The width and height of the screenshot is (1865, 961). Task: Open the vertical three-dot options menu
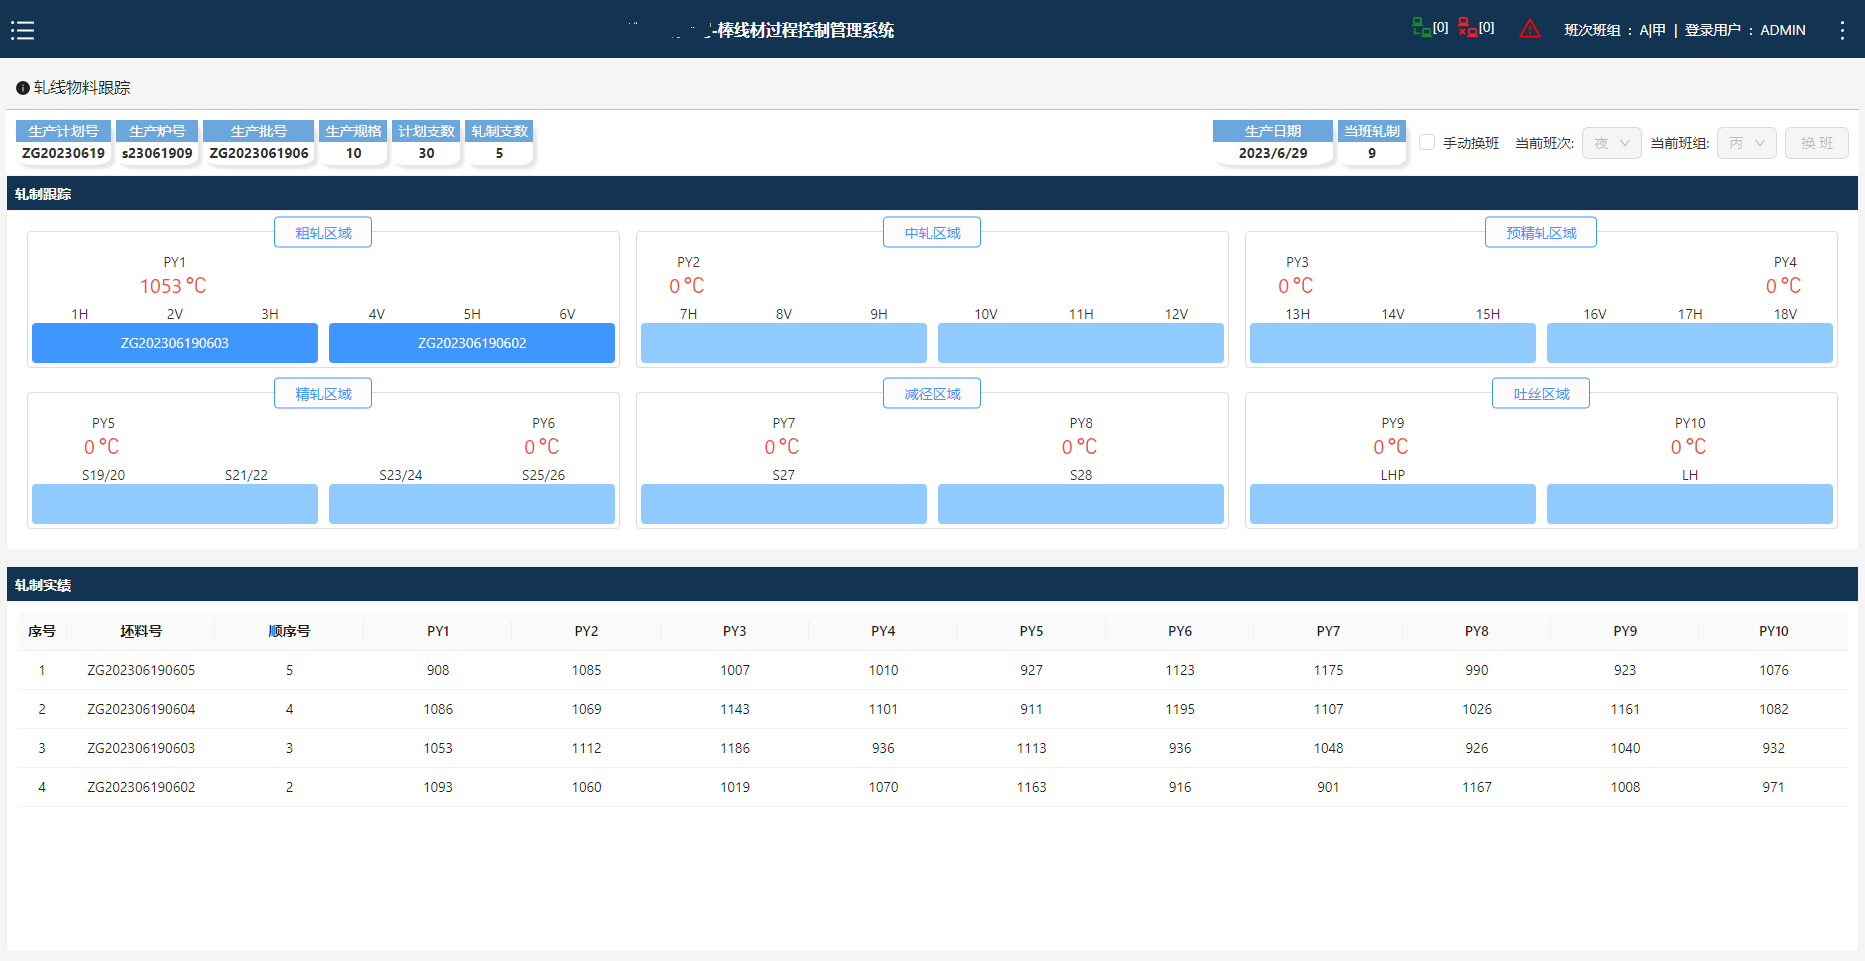pos(1842,30)
